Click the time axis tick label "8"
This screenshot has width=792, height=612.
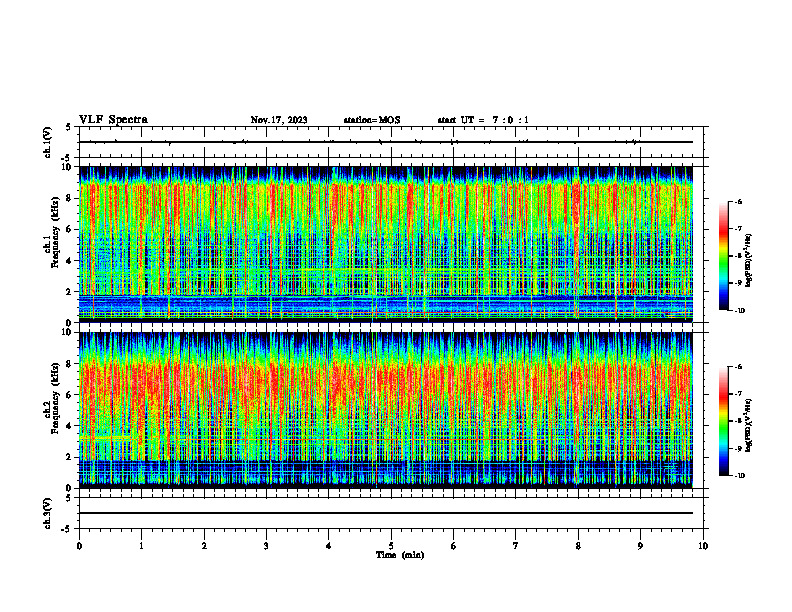pos(578,546)
